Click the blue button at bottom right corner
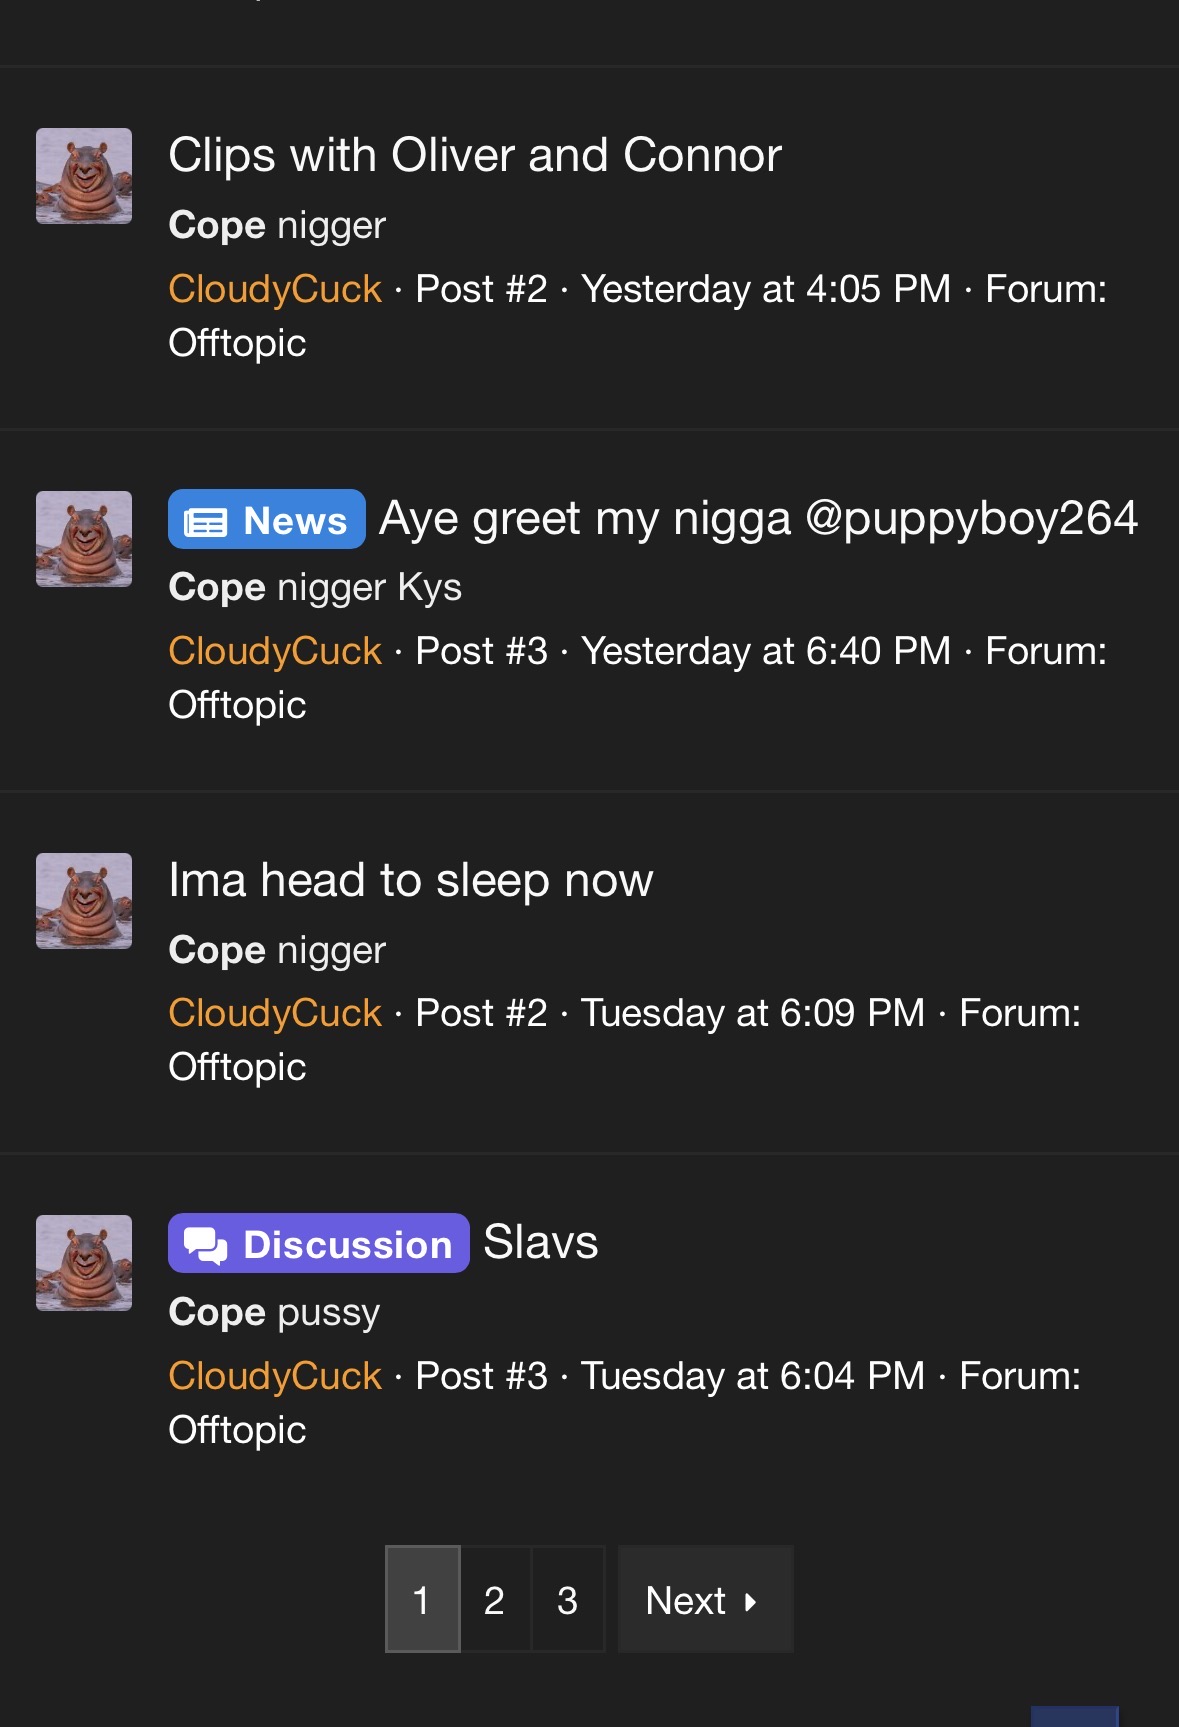 (1075, 1716)
